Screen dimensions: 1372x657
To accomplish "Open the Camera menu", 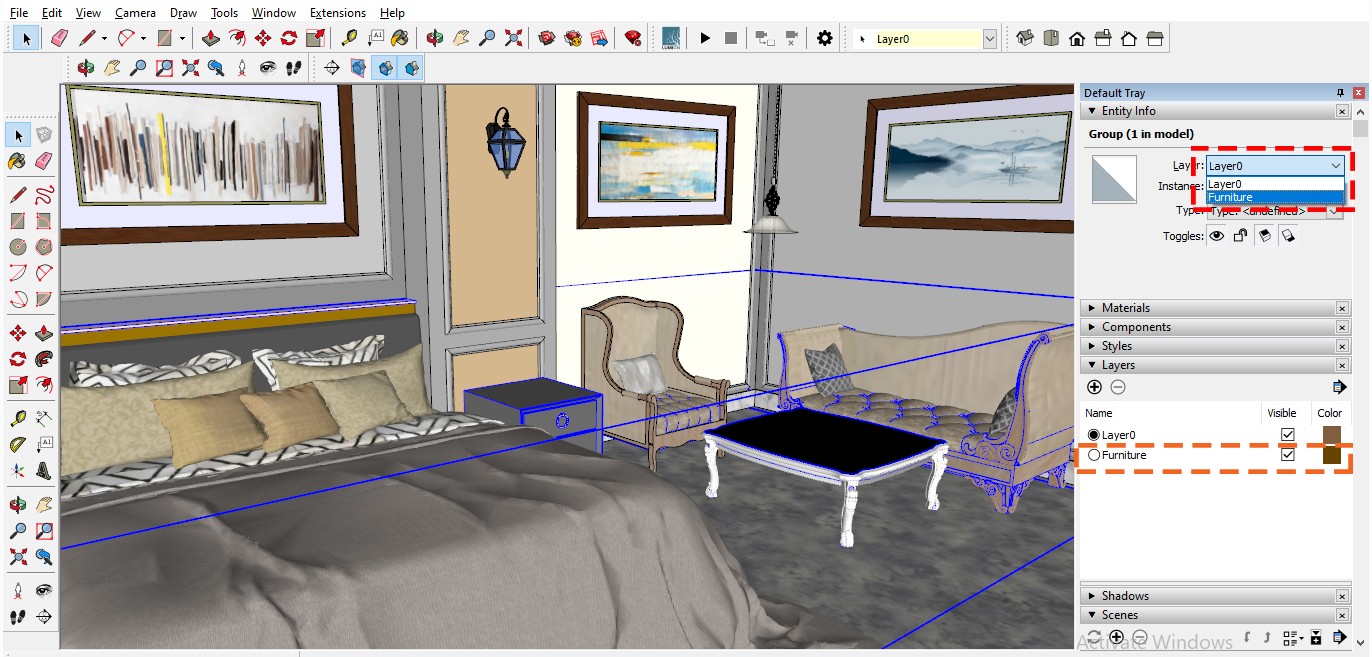I will click(135, 13).
